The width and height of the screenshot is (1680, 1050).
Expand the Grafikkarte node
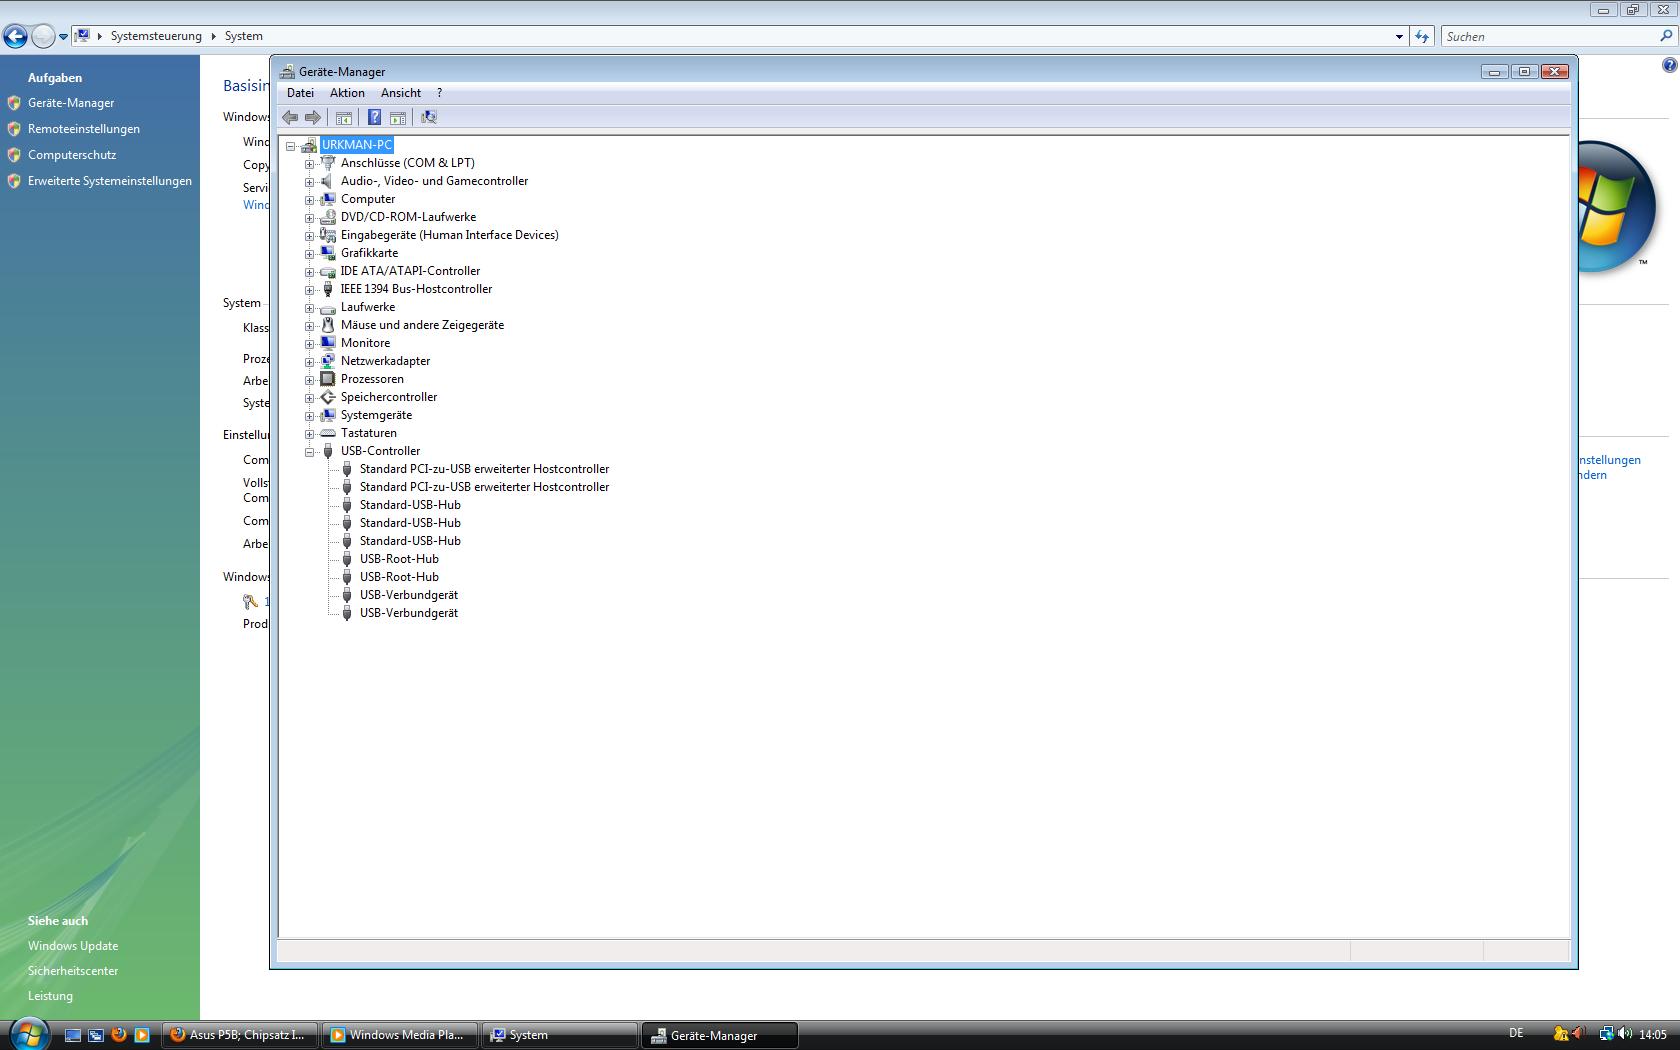click(310, 254)
